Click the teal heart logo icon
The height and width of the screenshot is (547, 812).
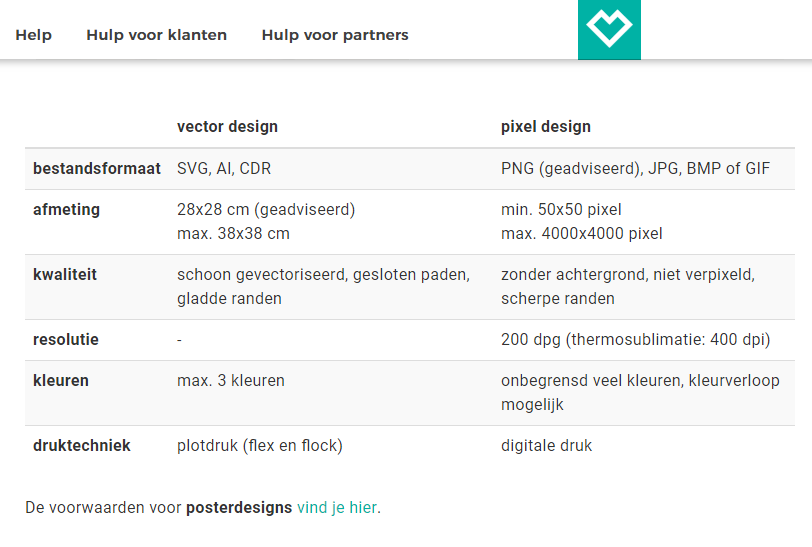pos(609,30)
